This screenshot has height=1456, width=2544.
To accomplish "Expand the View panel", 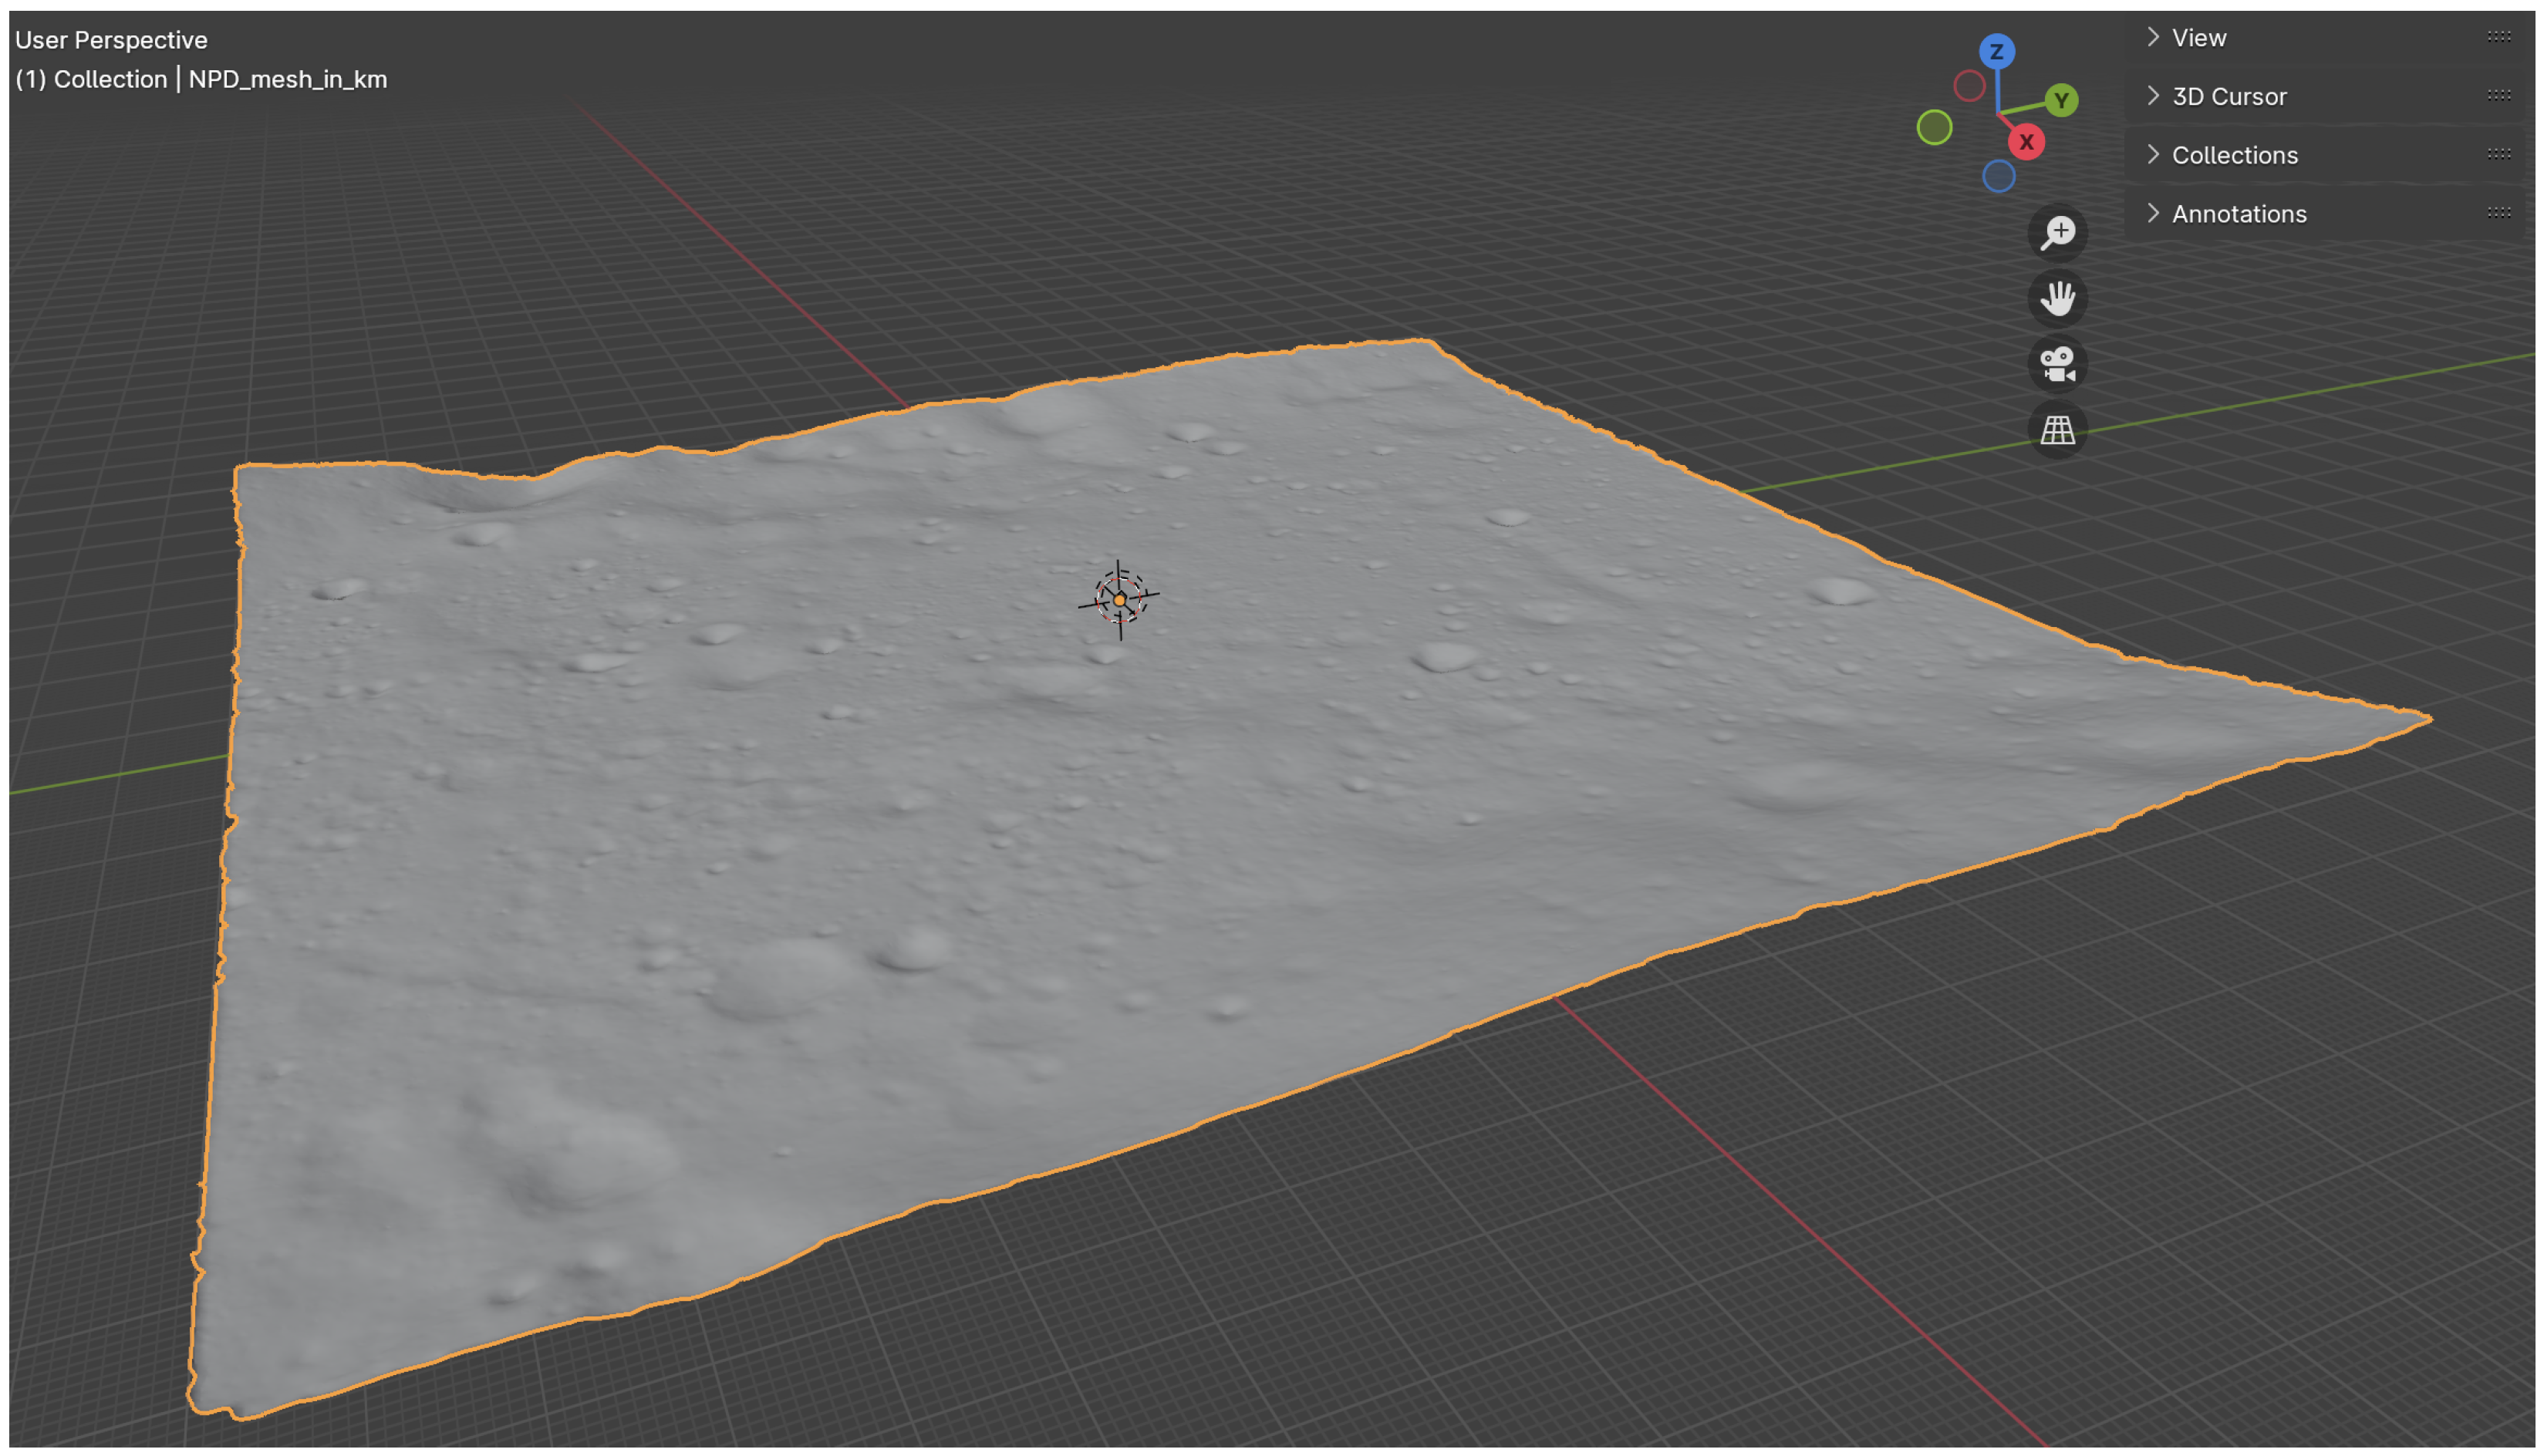I will [2198, 38].
